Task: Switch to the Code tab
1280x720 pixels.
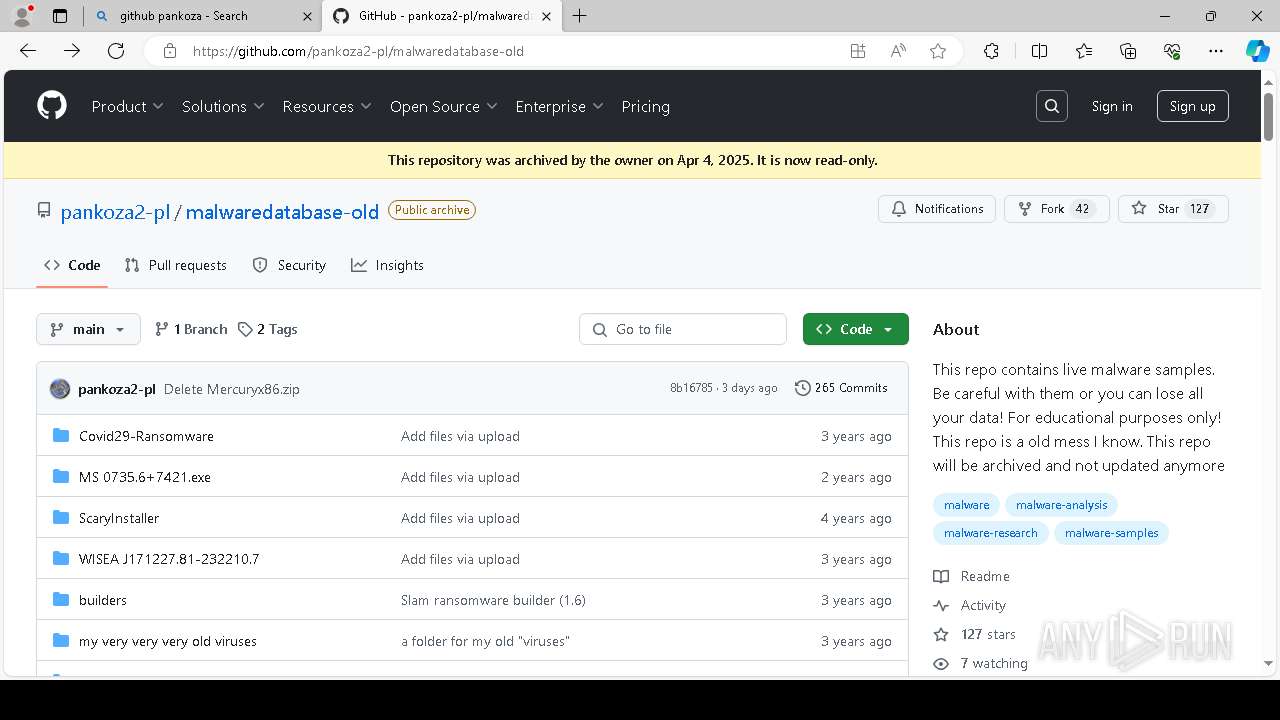Action: [72, 265]
